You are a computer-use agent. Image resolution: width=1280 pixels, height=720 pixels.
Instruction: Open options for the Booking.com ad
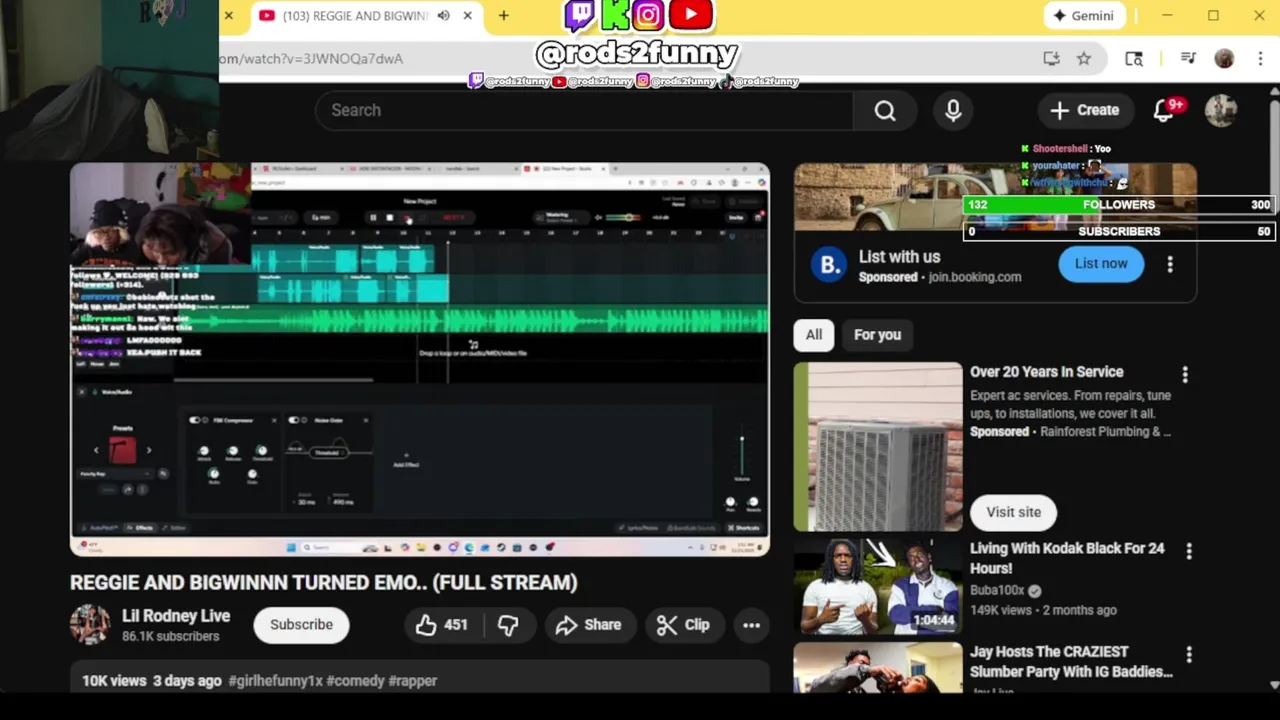1170,264
